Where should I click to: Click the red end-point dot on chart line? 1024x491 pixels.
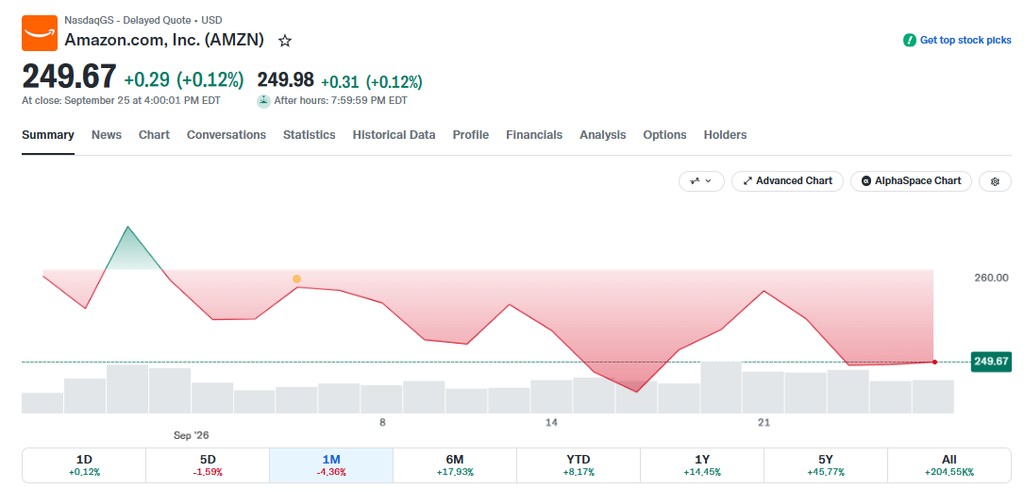tap(935, 362)
